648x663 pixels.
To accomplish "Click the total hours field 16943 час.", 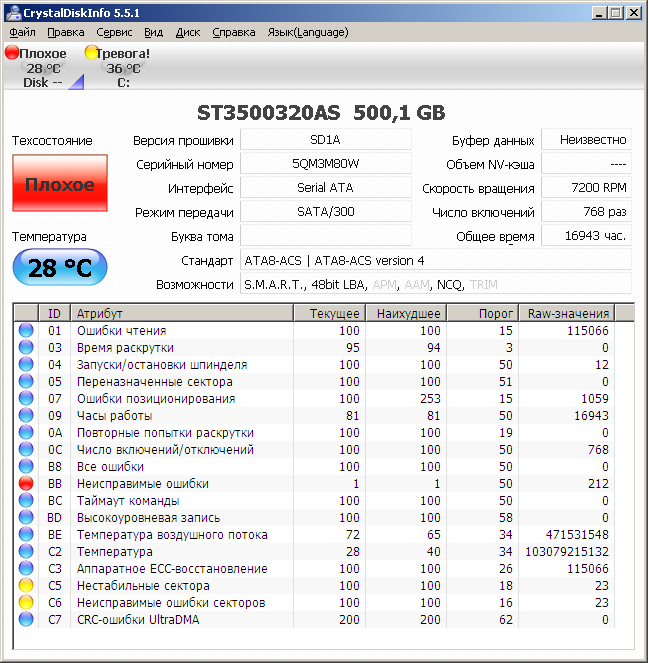I will click(586, 236).
